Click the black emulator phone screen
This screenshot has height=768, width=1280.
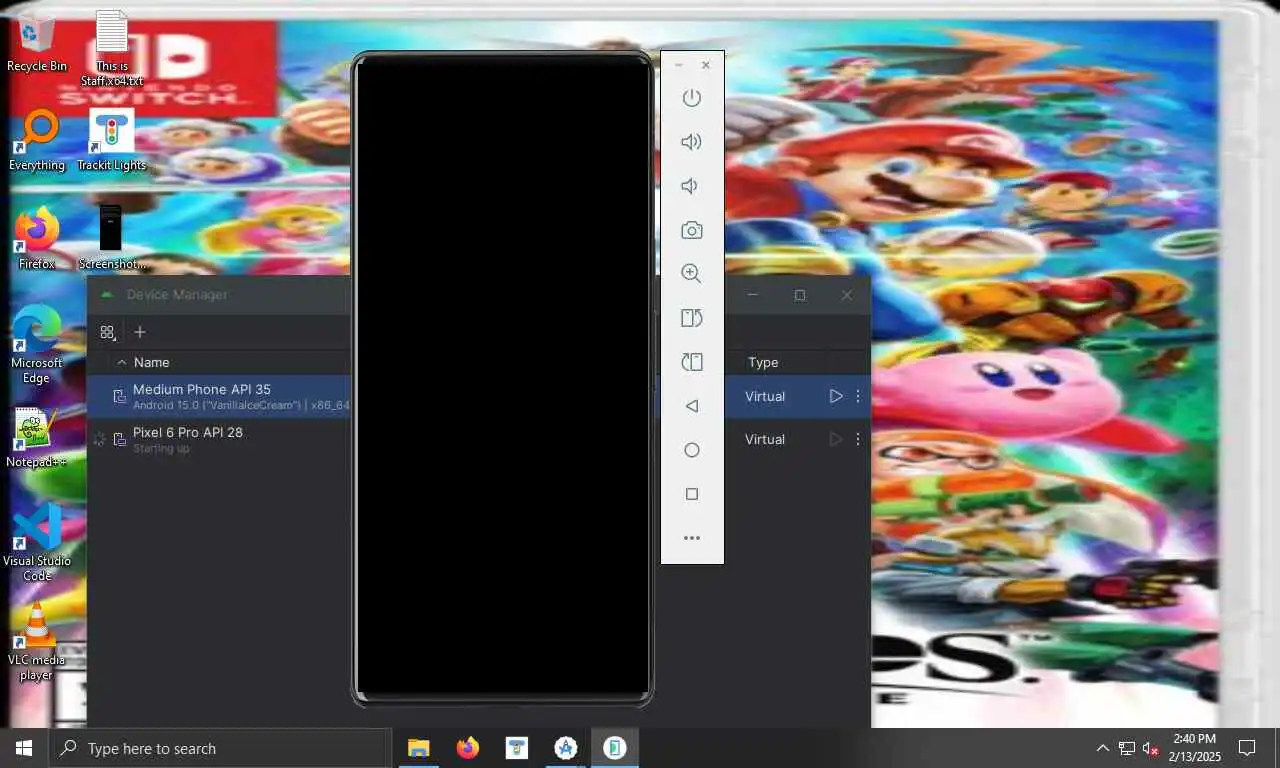(x=503, y=378)
